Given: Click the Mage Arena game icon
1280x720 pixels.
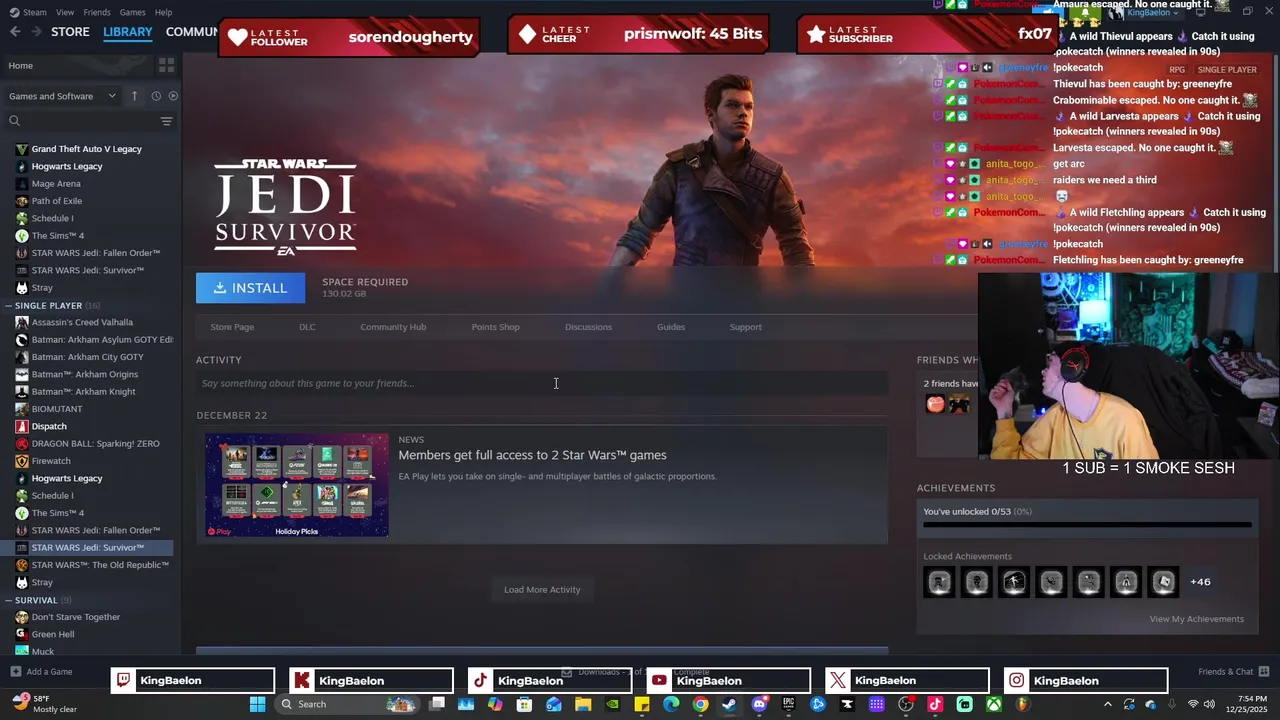Looking at the screenshot, I should (22, 184).
